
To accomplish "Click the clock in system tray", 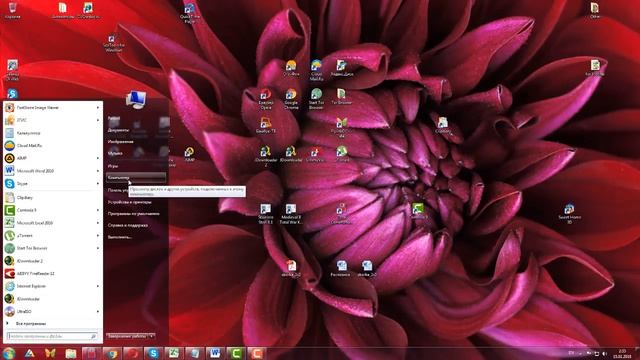I will (622, 353).
